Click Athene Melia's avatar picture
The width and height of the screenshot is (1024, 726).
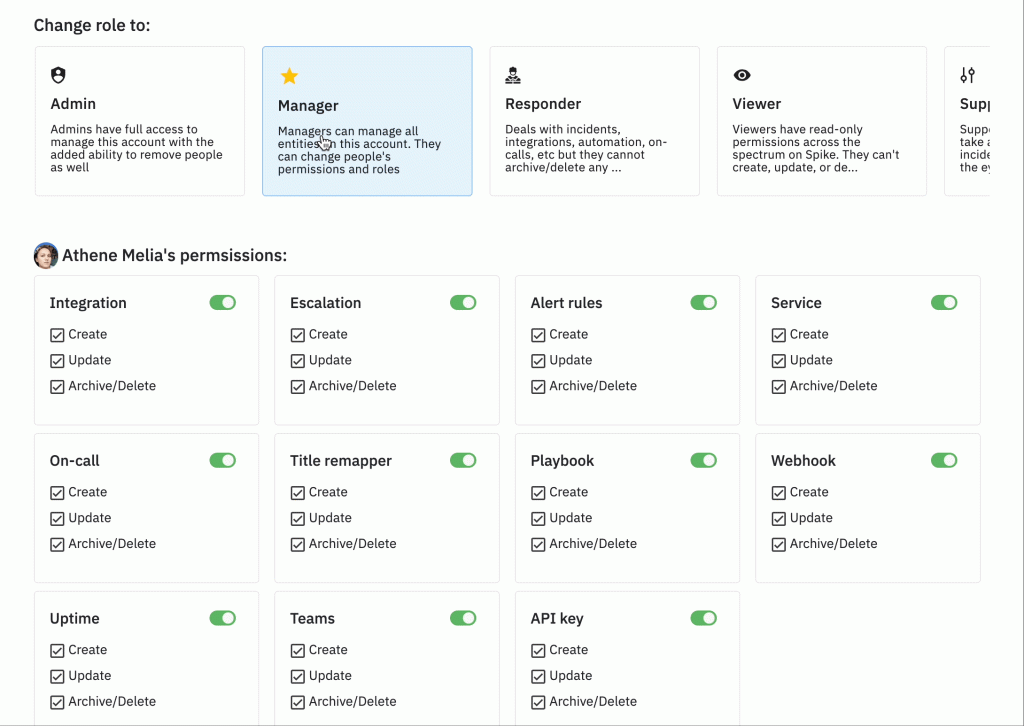[x=46, y=256]
